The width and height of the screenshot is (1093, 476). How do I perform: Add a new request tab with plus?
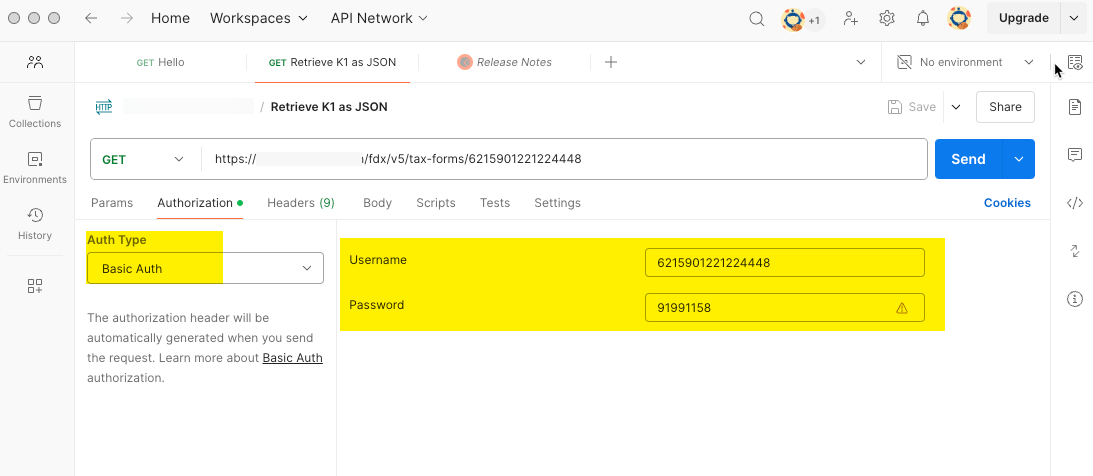611,62
